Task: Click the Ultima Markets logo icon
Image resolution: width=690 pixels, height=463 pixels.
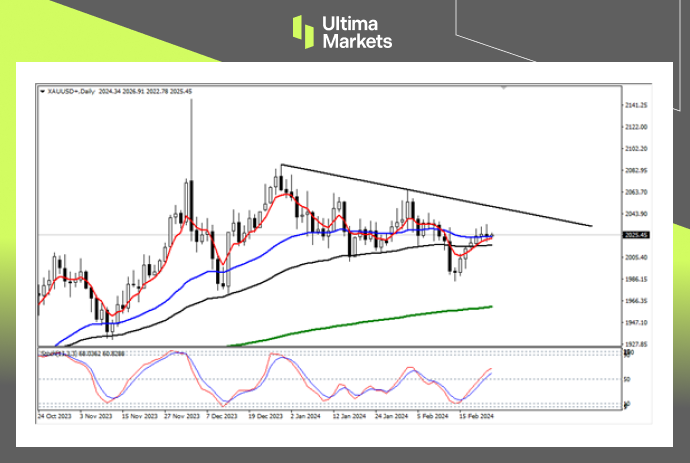Action: [x=304, y=31]
